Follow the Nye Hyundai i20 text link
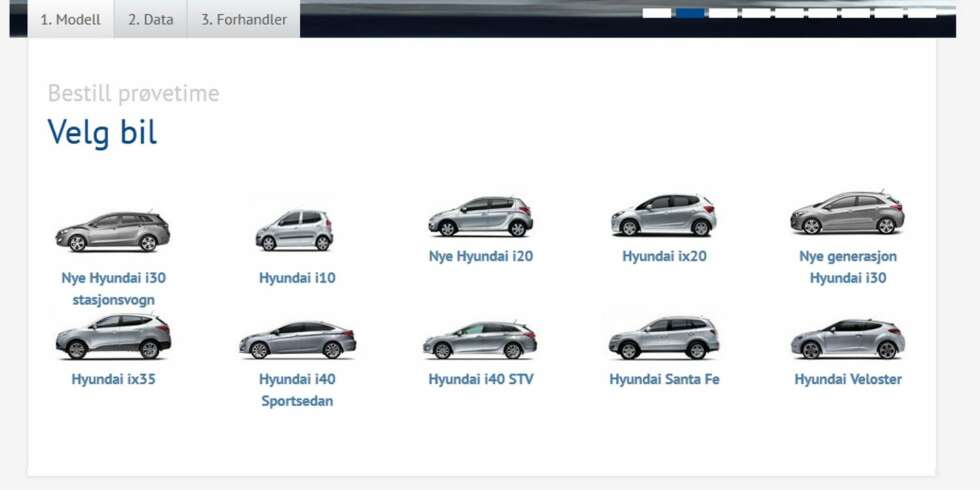The image size is (980, 490). click(481, 256)
